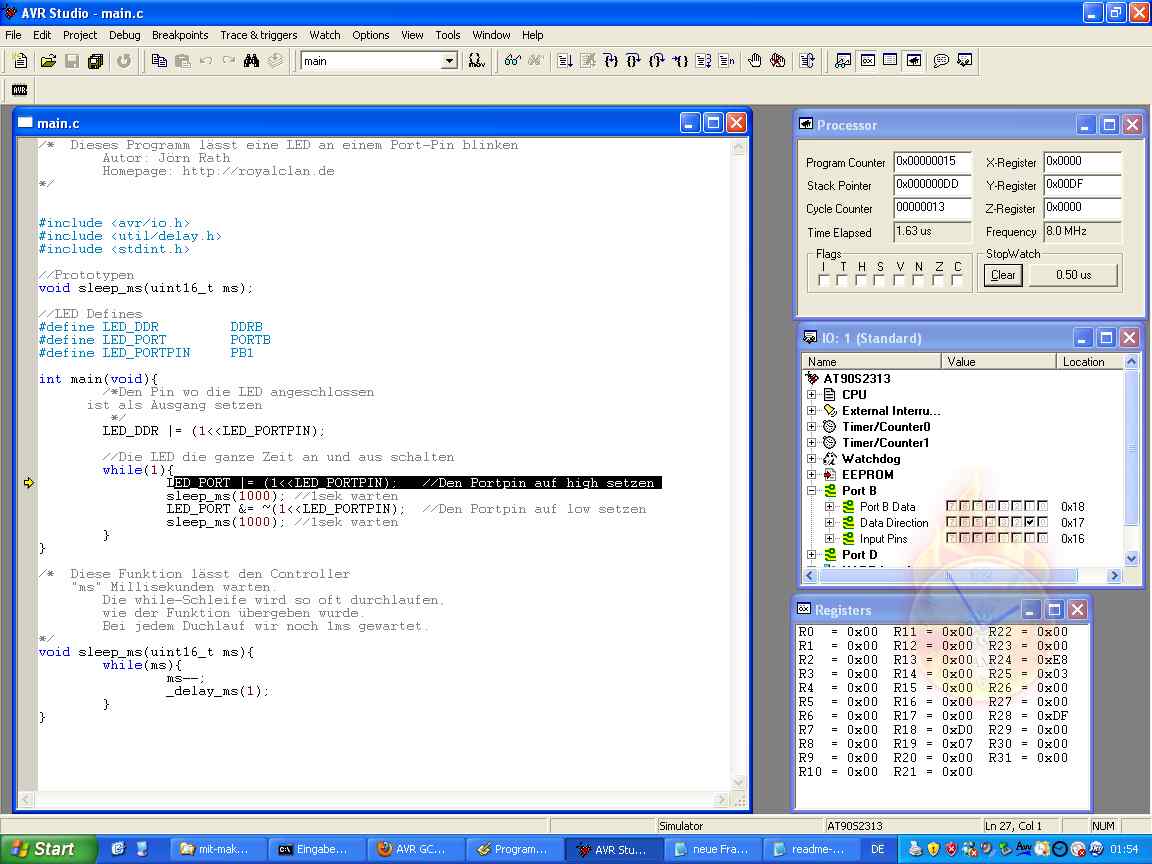This screenshot has width=1152, height=864.
Task: Open the Options menu
Action: click(370, 35)
